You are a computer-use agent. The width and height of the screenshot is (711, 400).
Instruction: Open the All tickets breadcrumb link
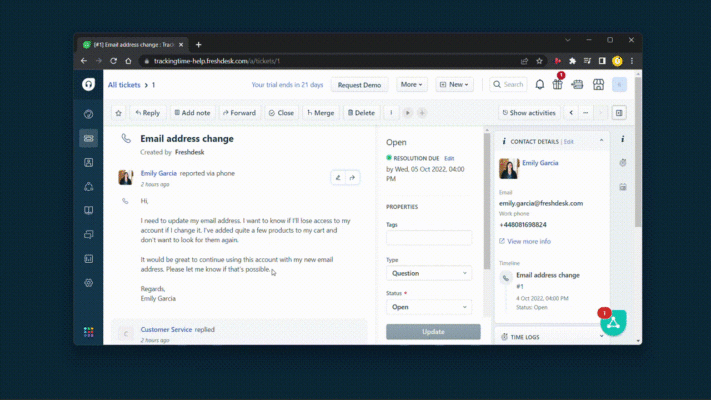point(124,85)
